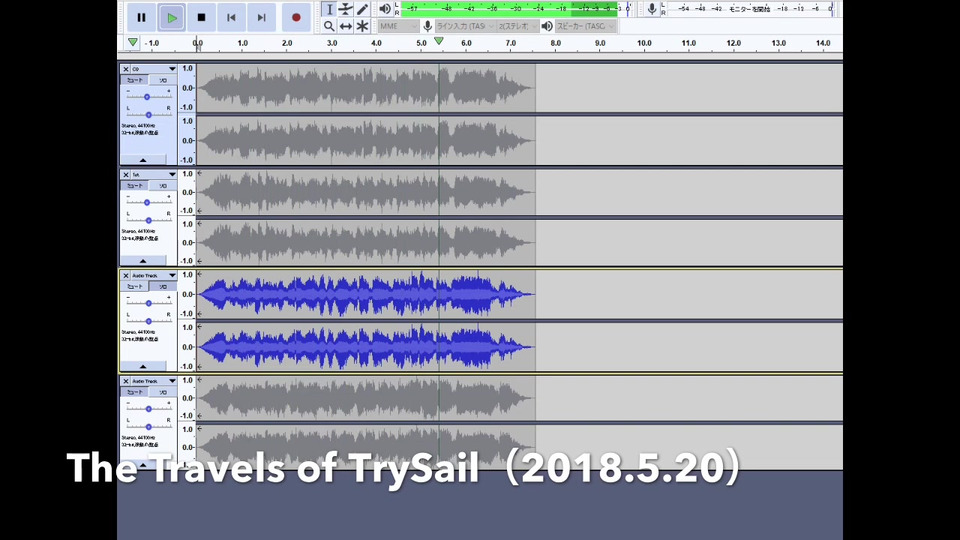Click the top track's upper channel waveform
Screen dimensions: 960x540
click(x=366, y=88)
